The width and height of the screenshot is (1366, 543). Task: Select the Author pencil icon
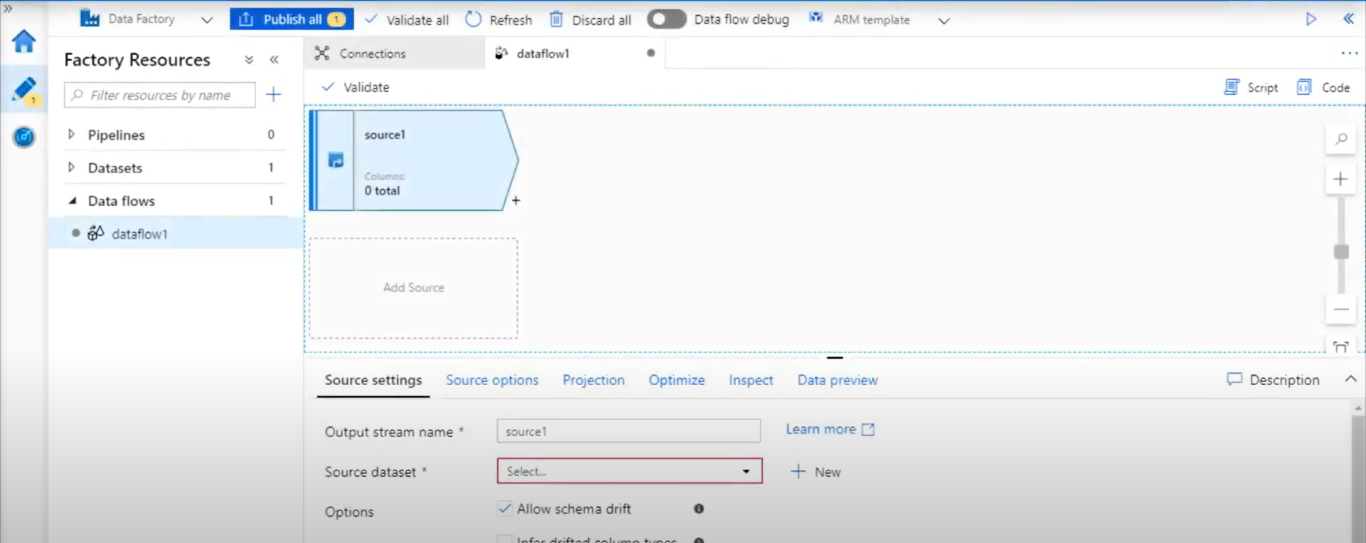pos(23,89)
